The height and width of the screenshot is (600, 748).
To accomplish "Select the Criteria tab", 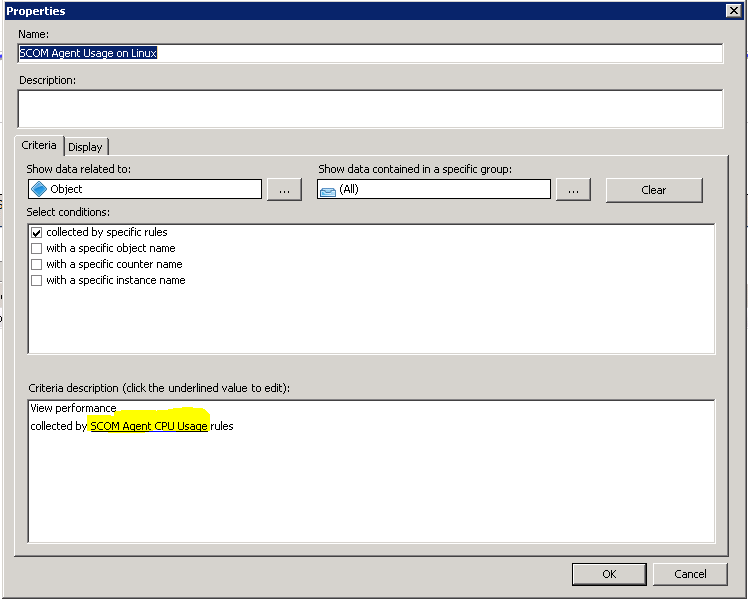I will 39,145.
